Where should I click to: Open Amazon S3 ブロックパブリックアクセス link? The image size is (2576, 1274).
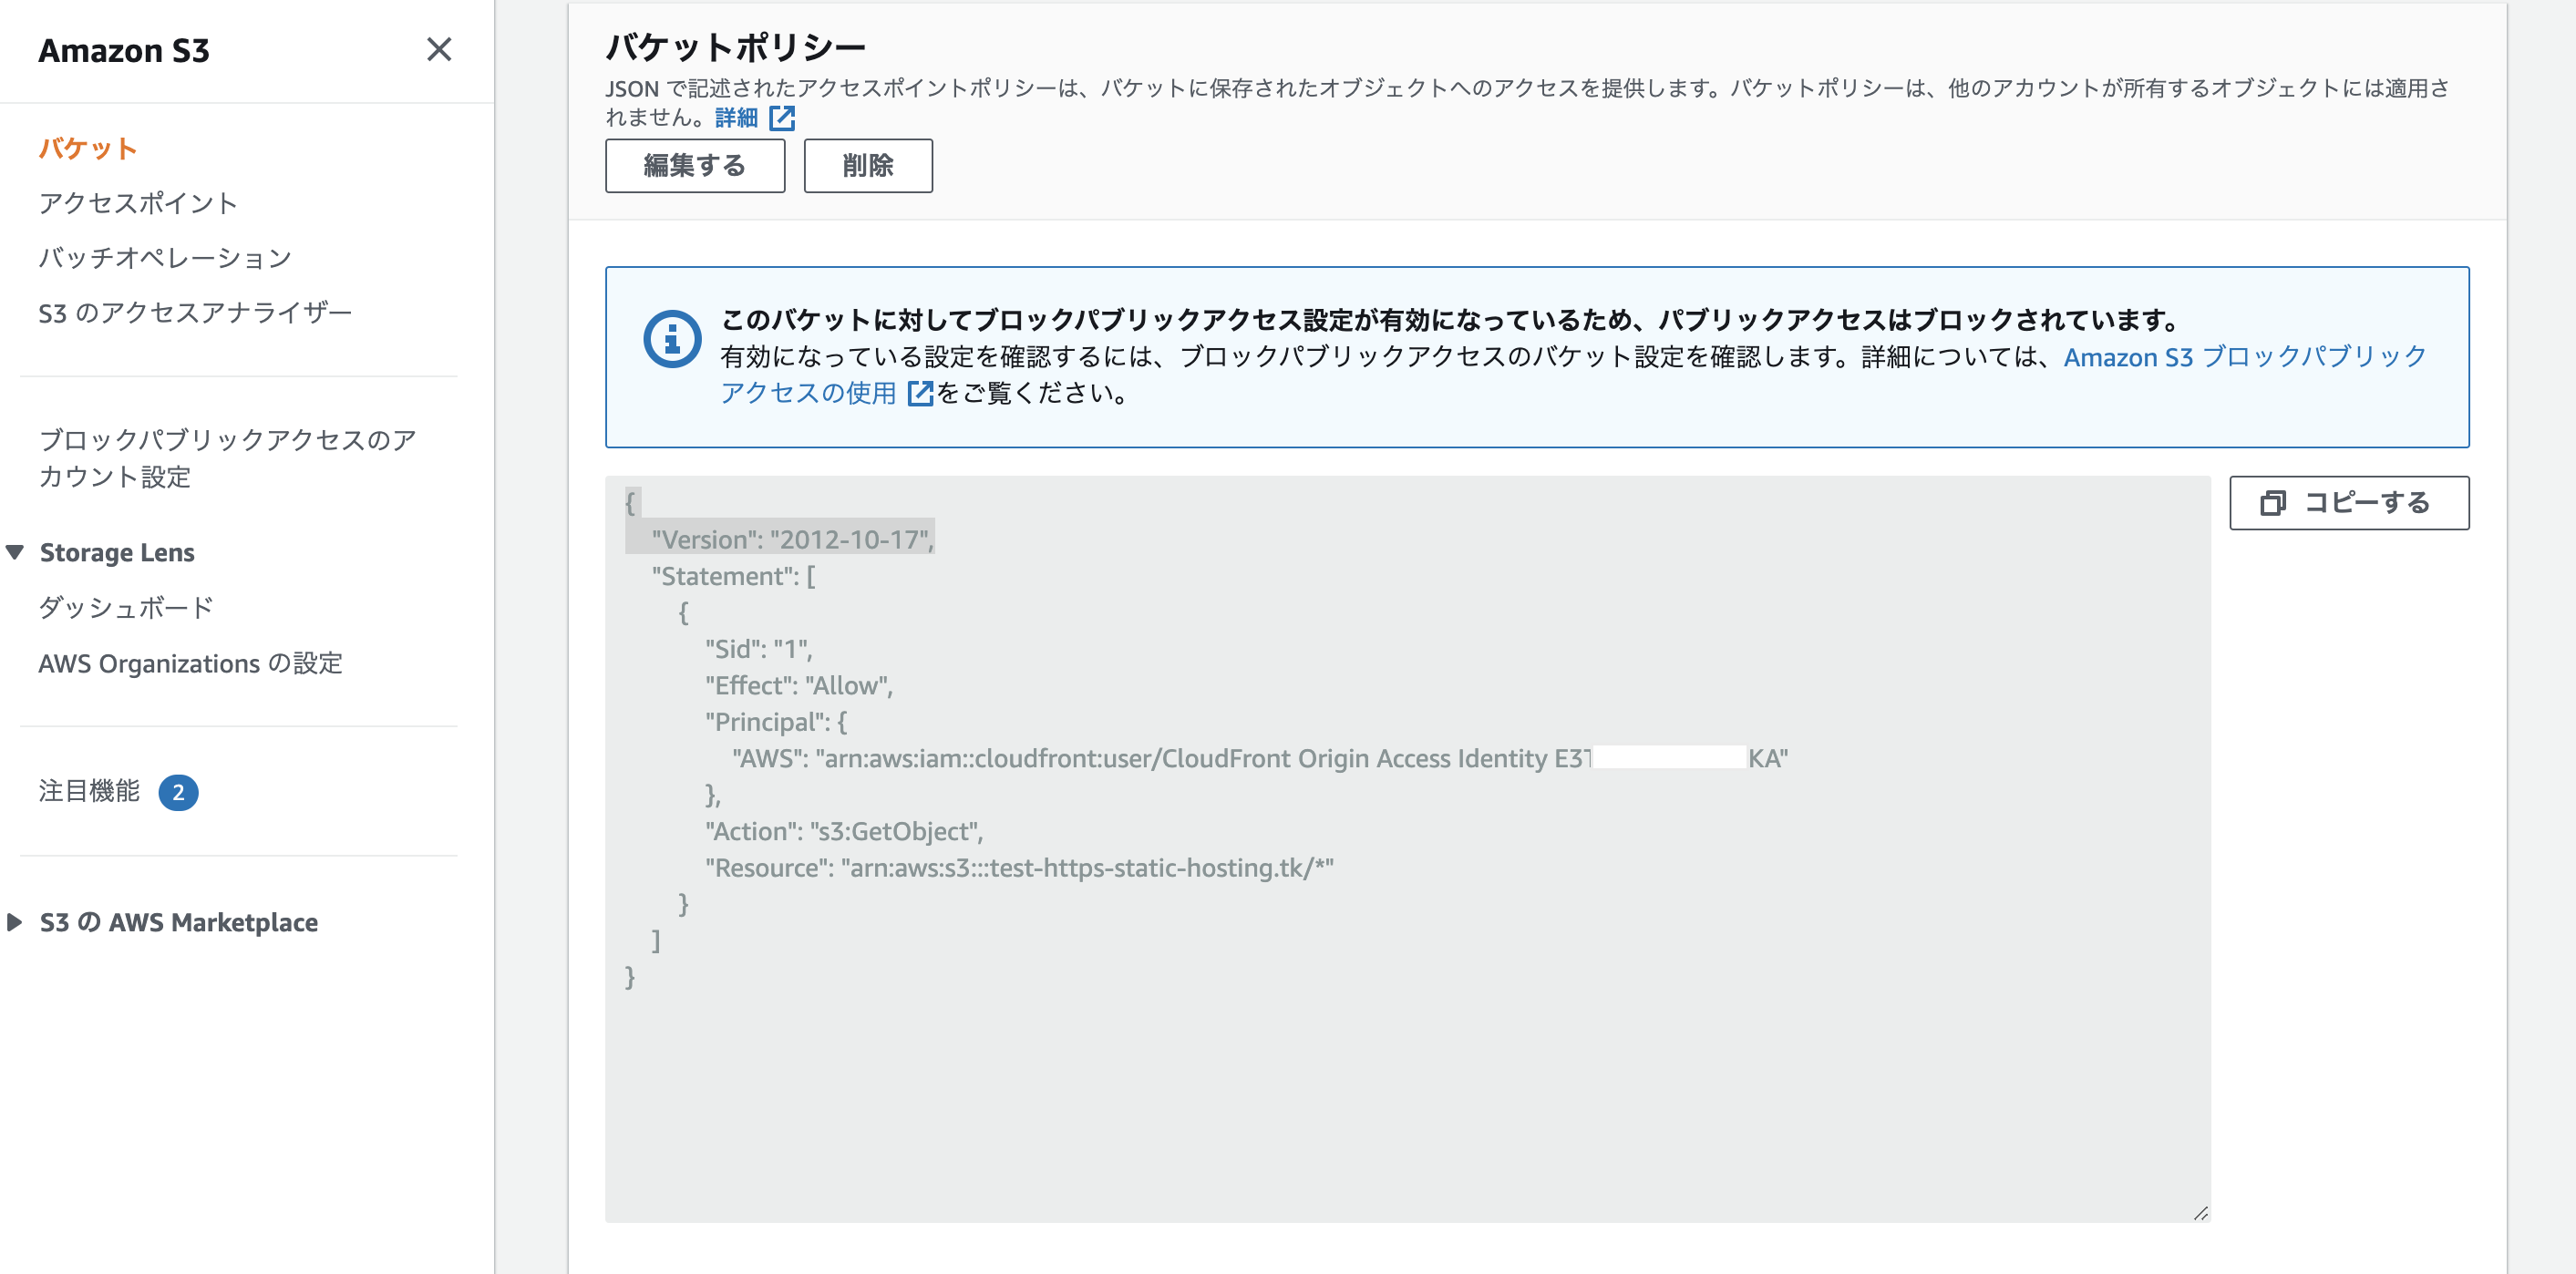tap(2244, 357)
